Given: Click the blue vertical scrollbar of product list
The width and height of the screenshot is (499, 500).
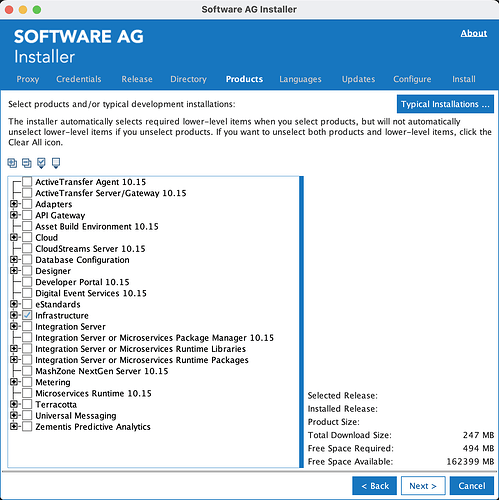Looking at the screenshot, I should (301, 322).
